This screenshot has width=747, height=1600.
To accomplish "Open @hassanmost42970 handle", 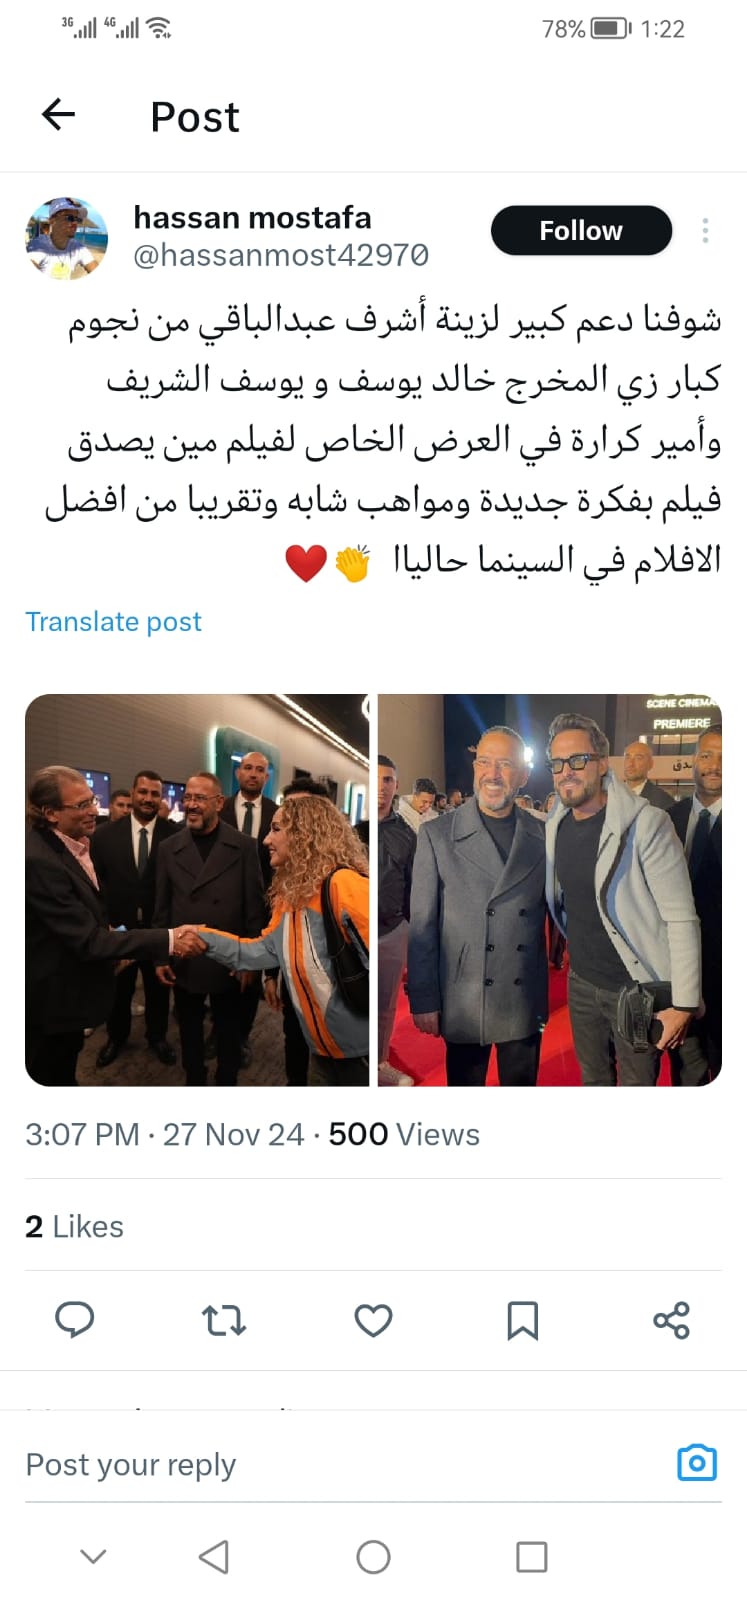I will tap(281, 256).
